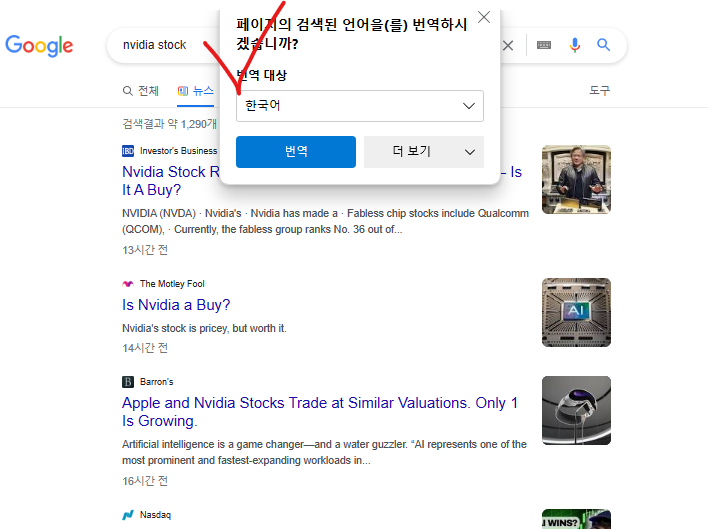Image resolution: width=708 pixels, height=529 pixels.
Task: Click the '16시간 전' timestamp
Action: (145, 481)
